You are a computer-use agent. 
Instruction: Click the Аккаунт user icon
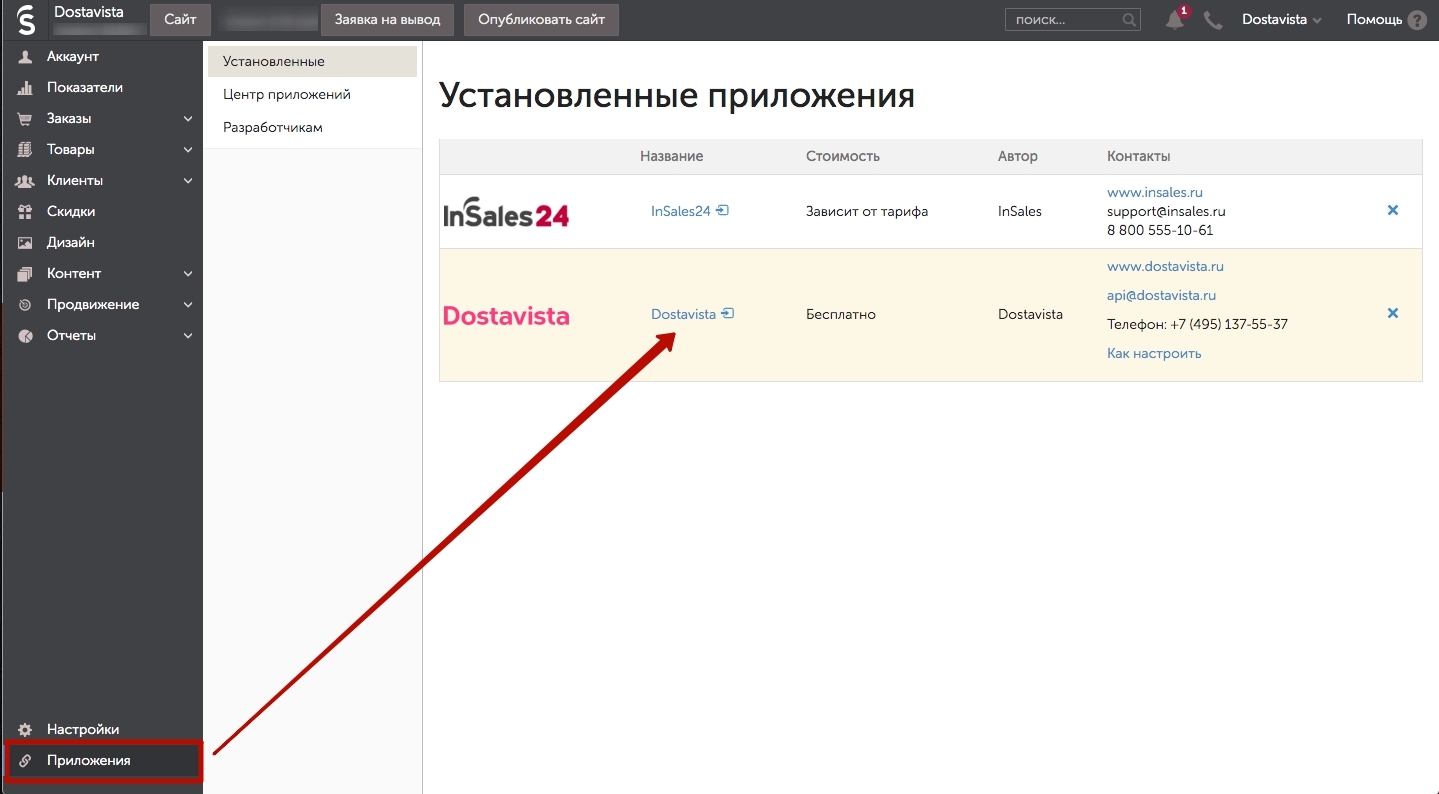26,57
